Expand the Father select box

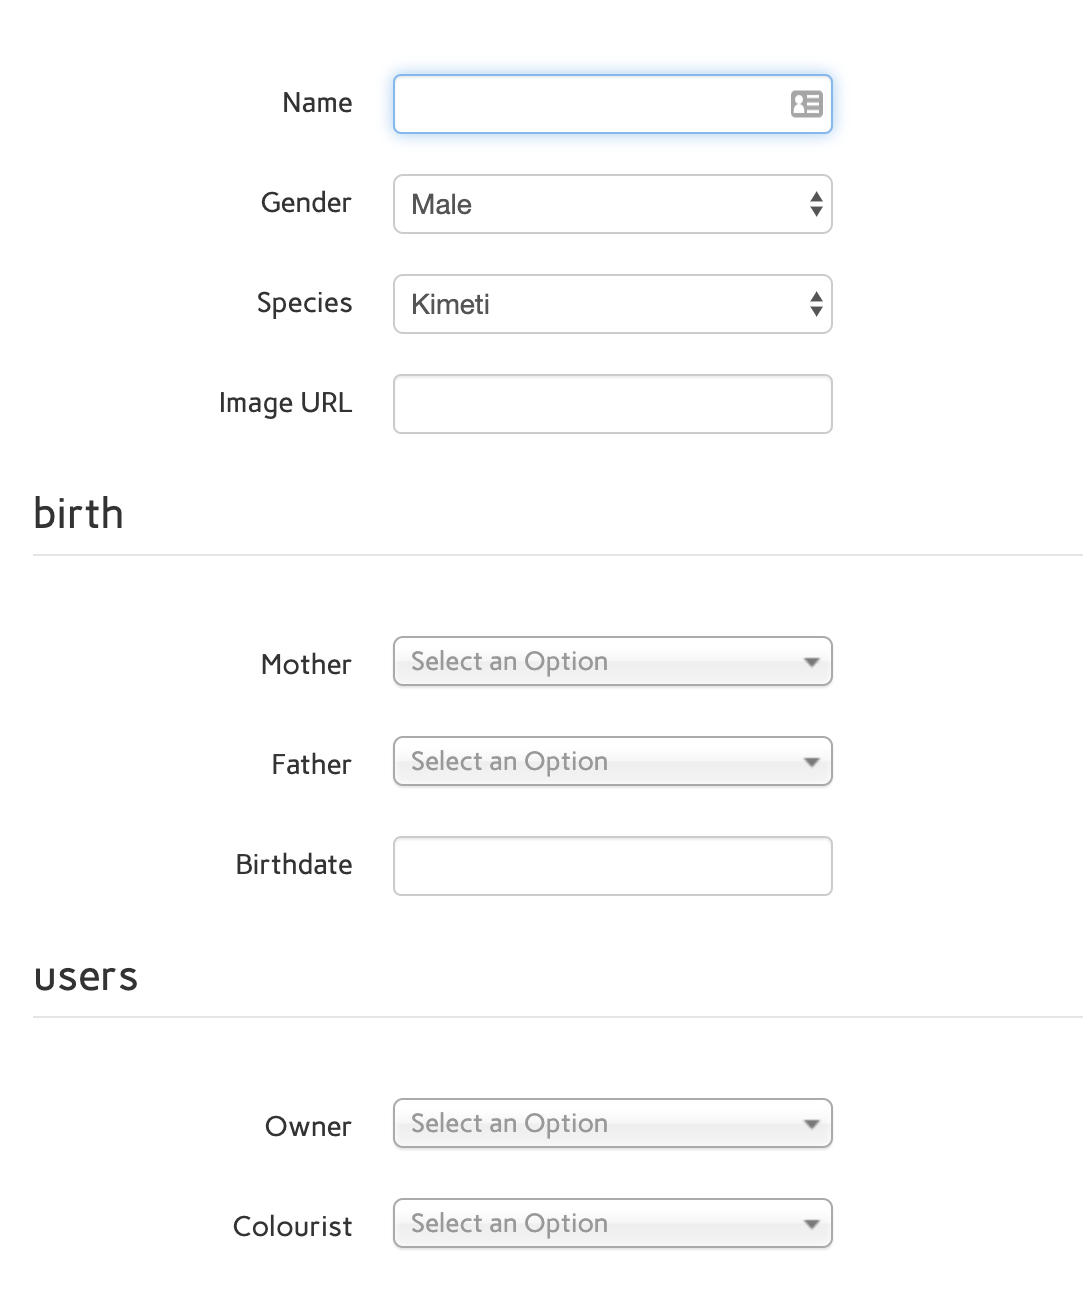pos(612,762)
